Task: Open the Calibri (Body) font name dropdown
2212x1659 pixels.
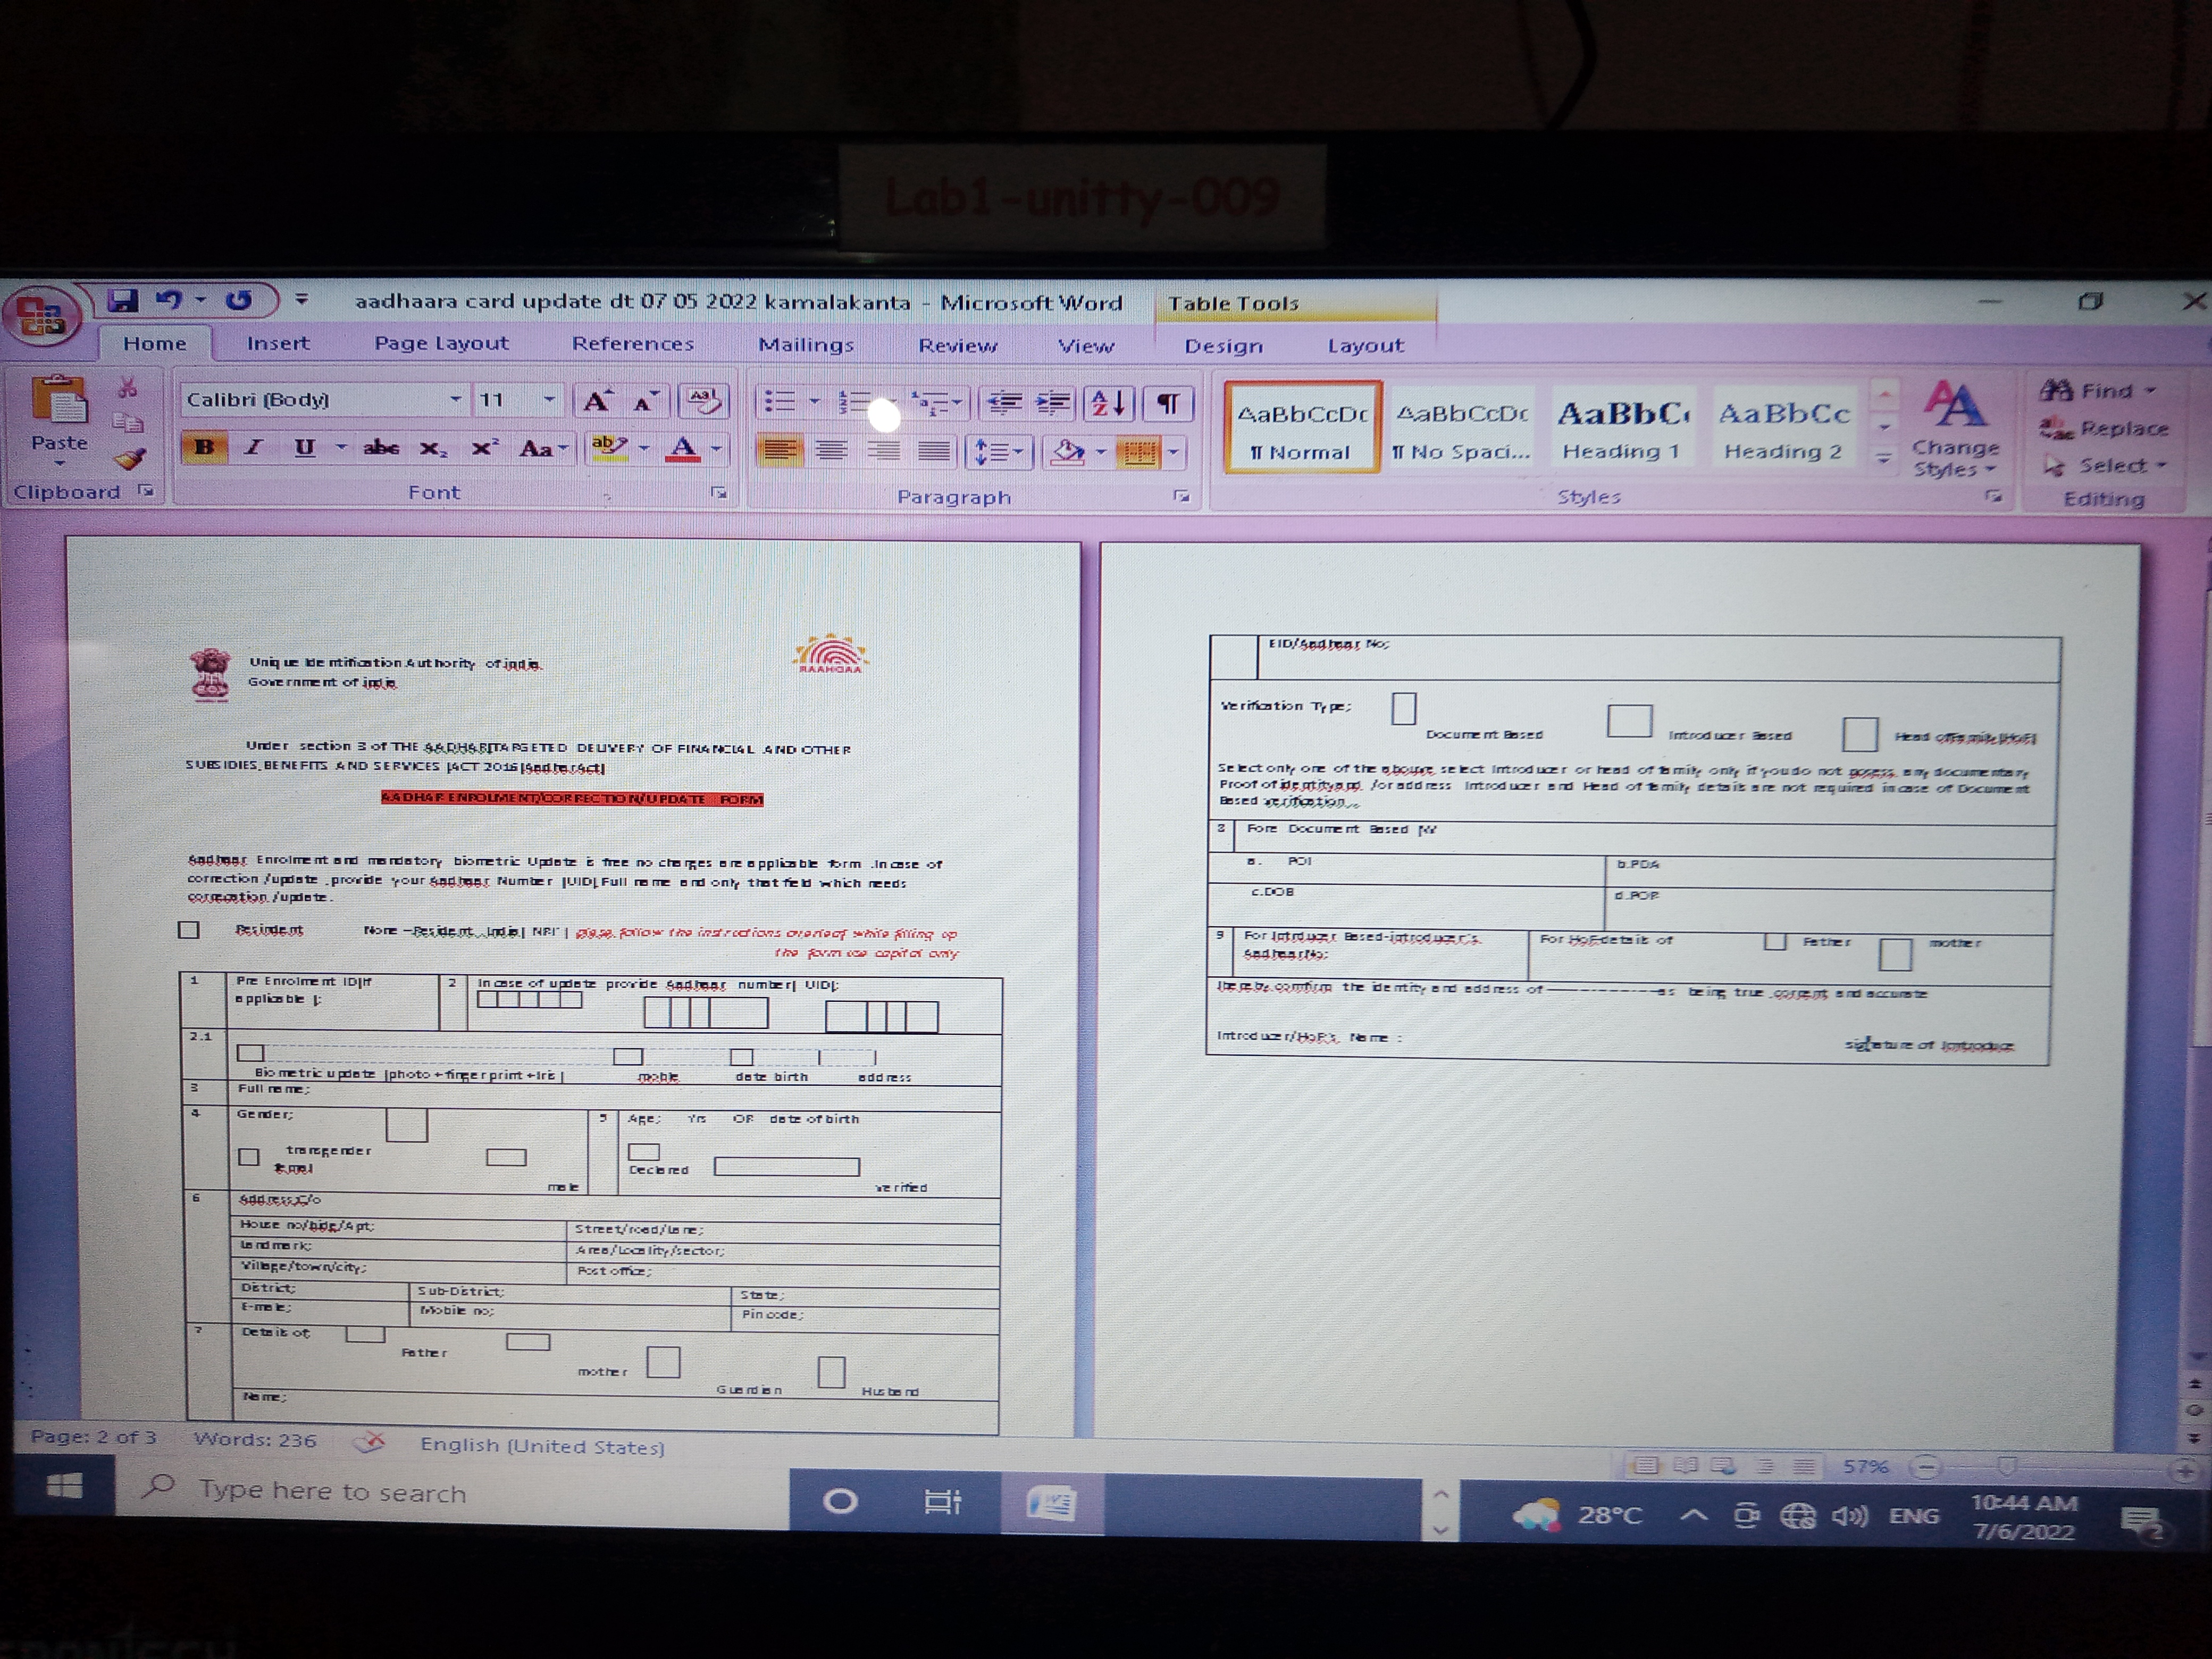Action: [x=455, y=399]
